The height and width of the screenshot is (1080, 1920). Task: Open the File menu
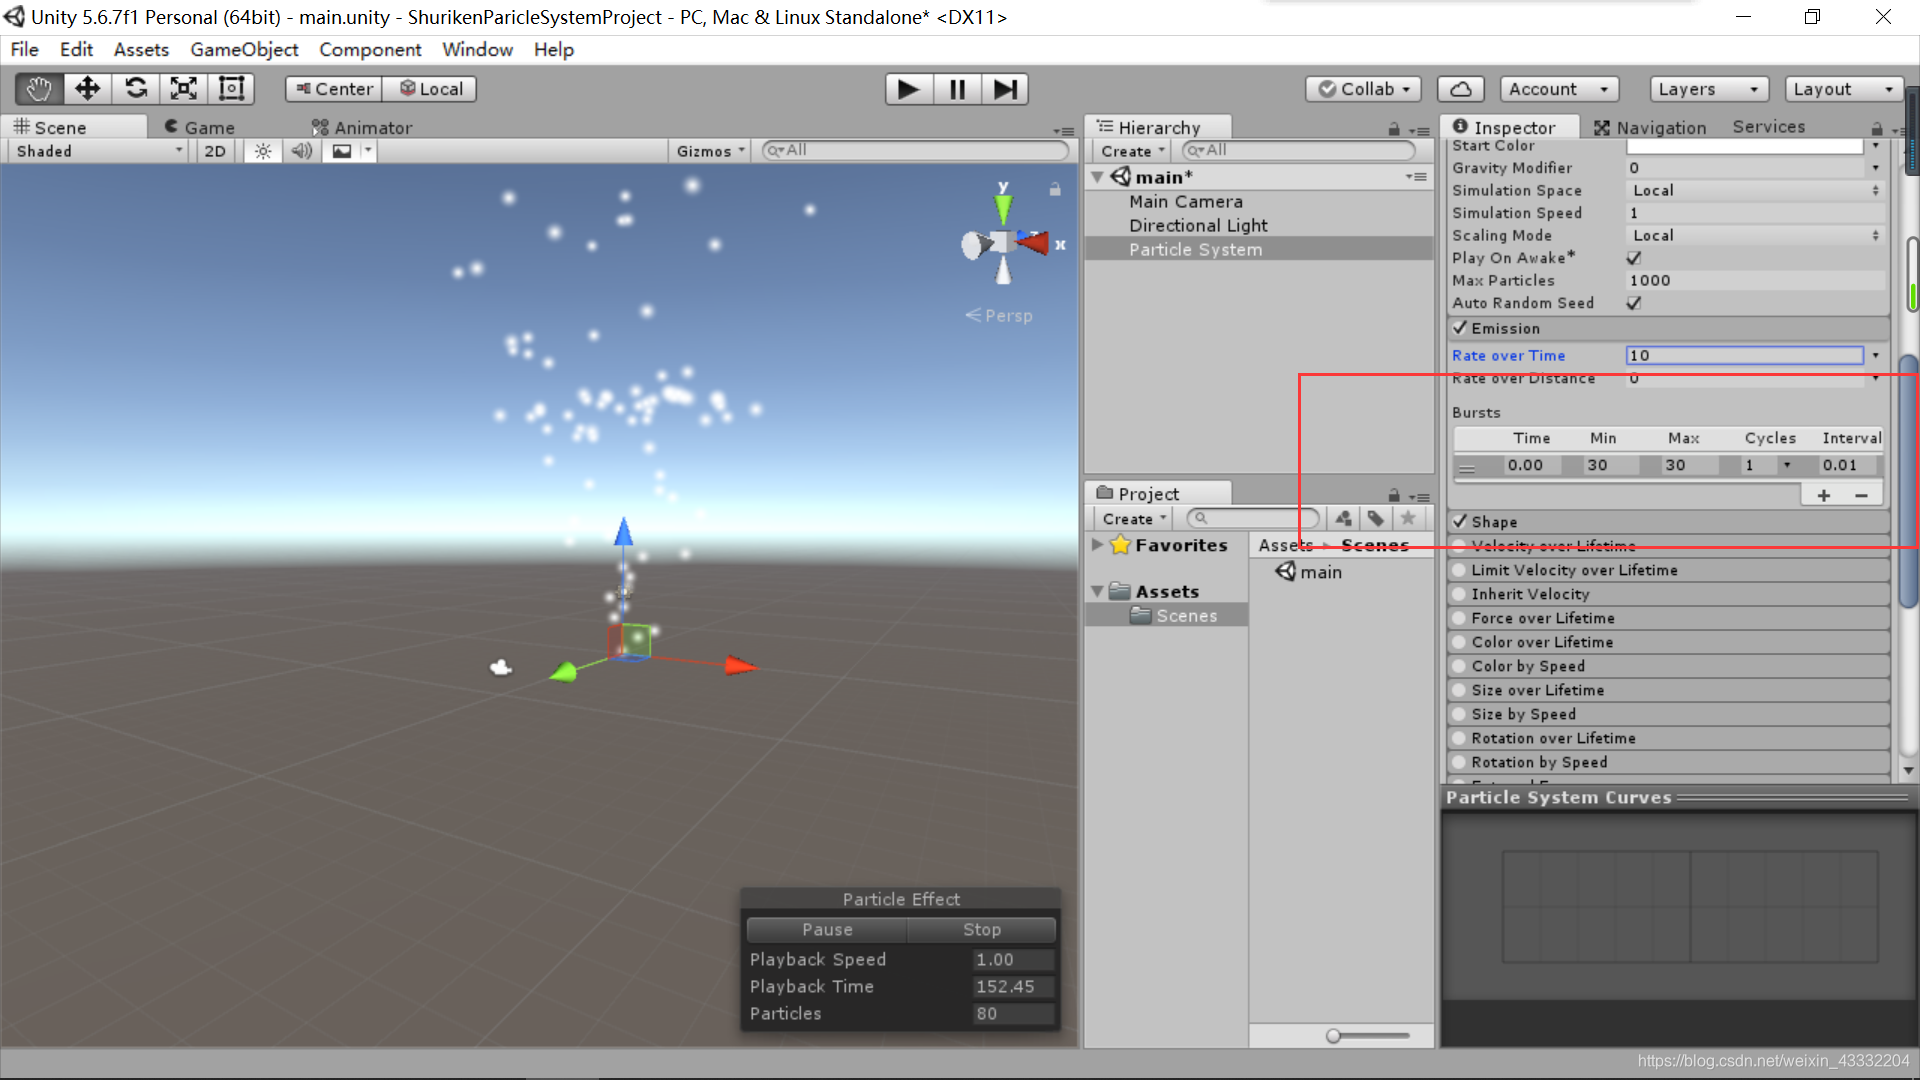tap(24, 50)
